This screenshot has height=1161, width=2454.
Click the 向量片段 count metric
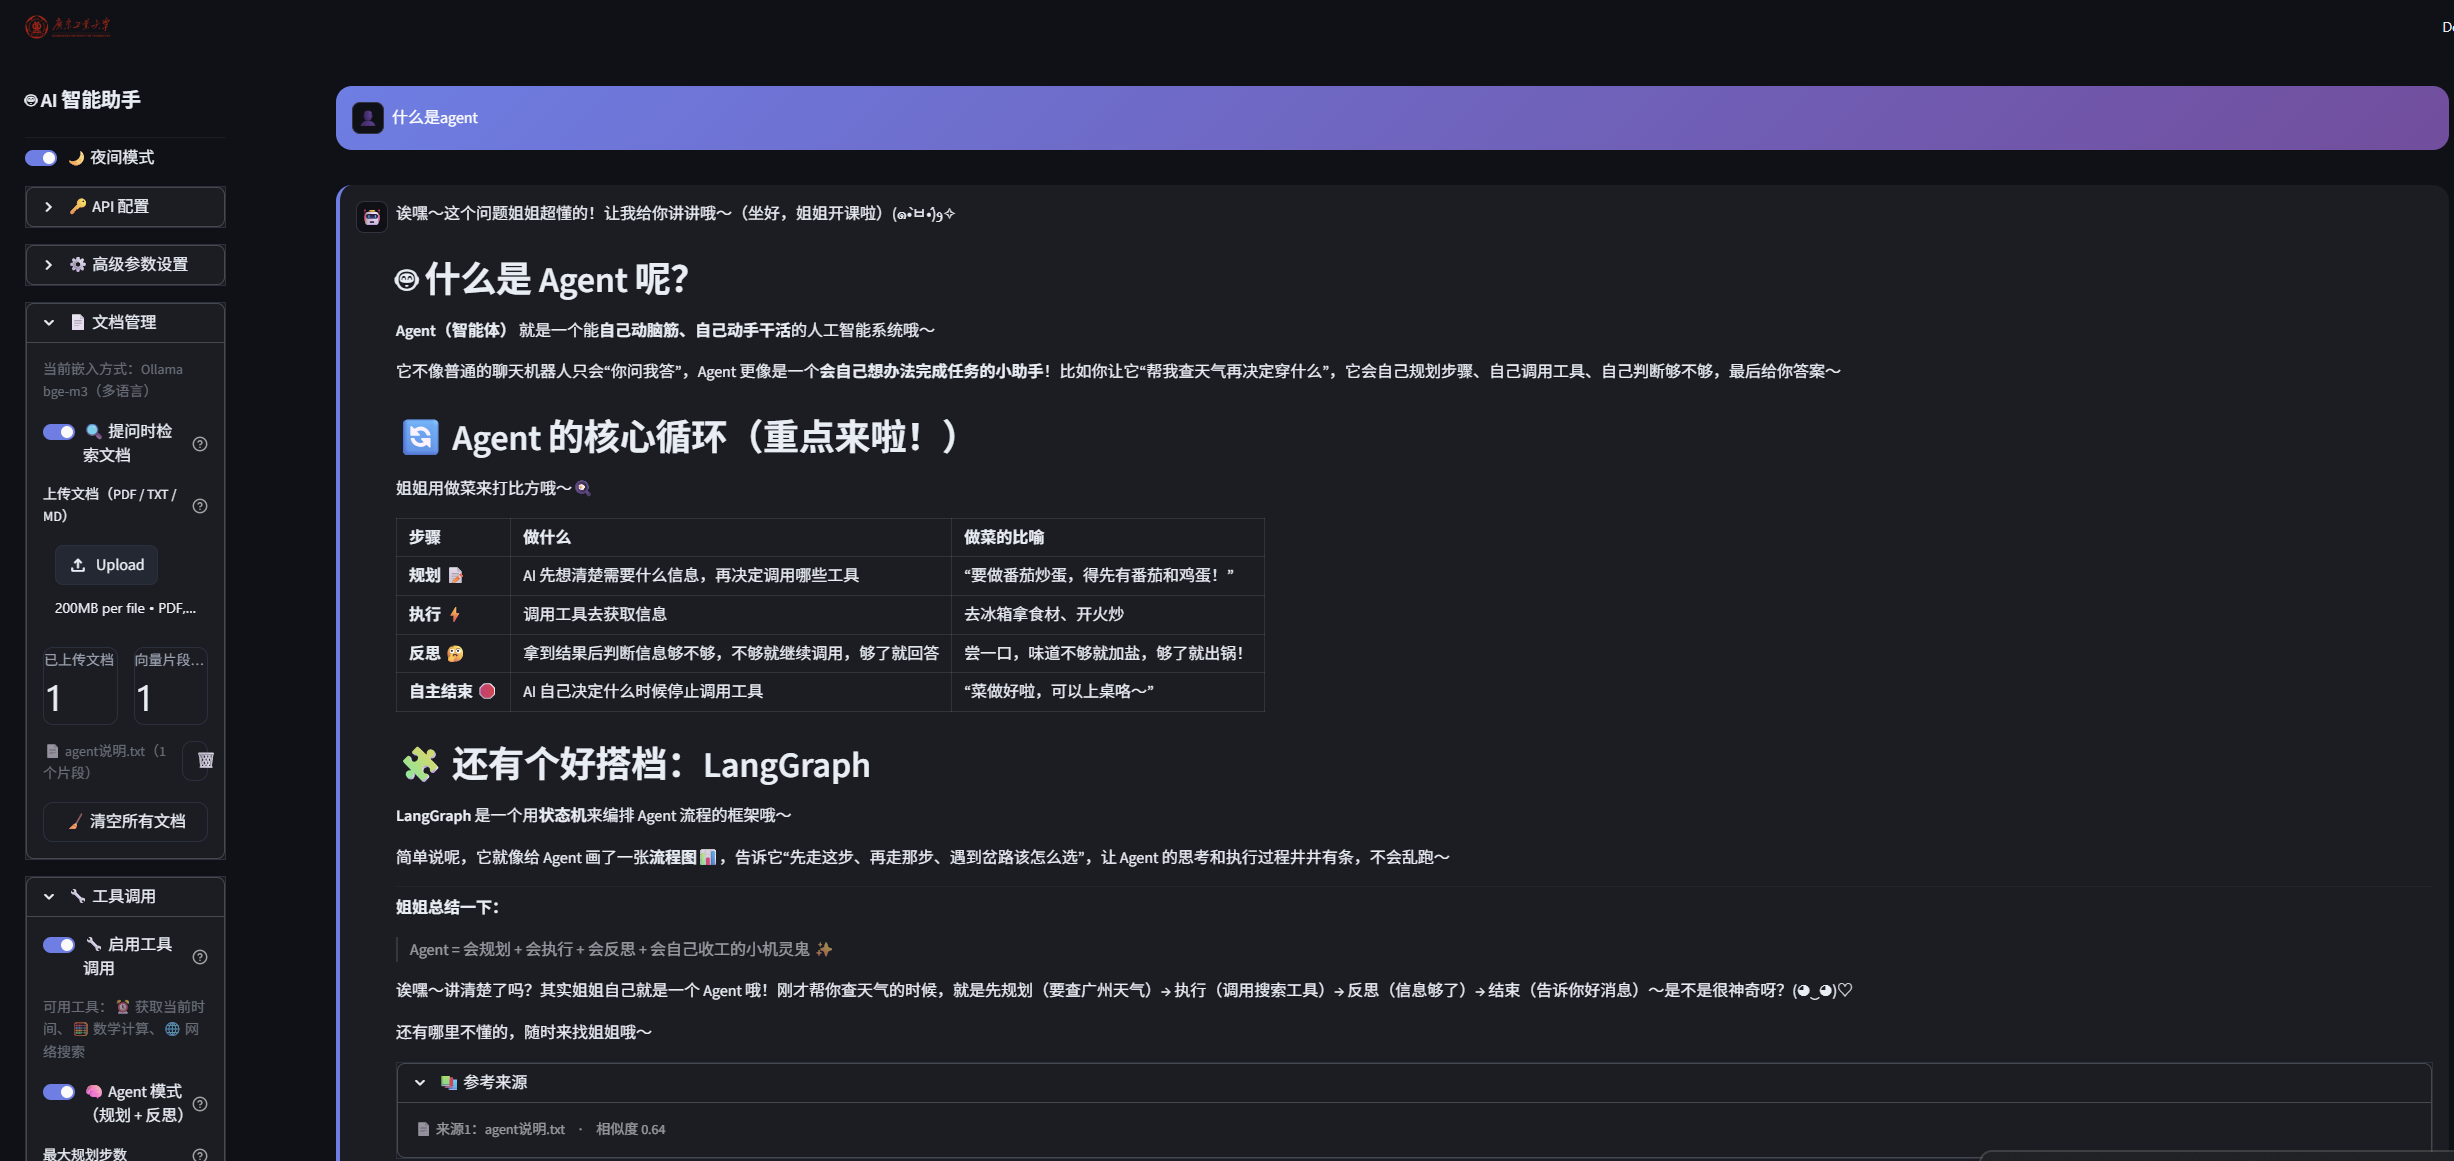point(170,686)
